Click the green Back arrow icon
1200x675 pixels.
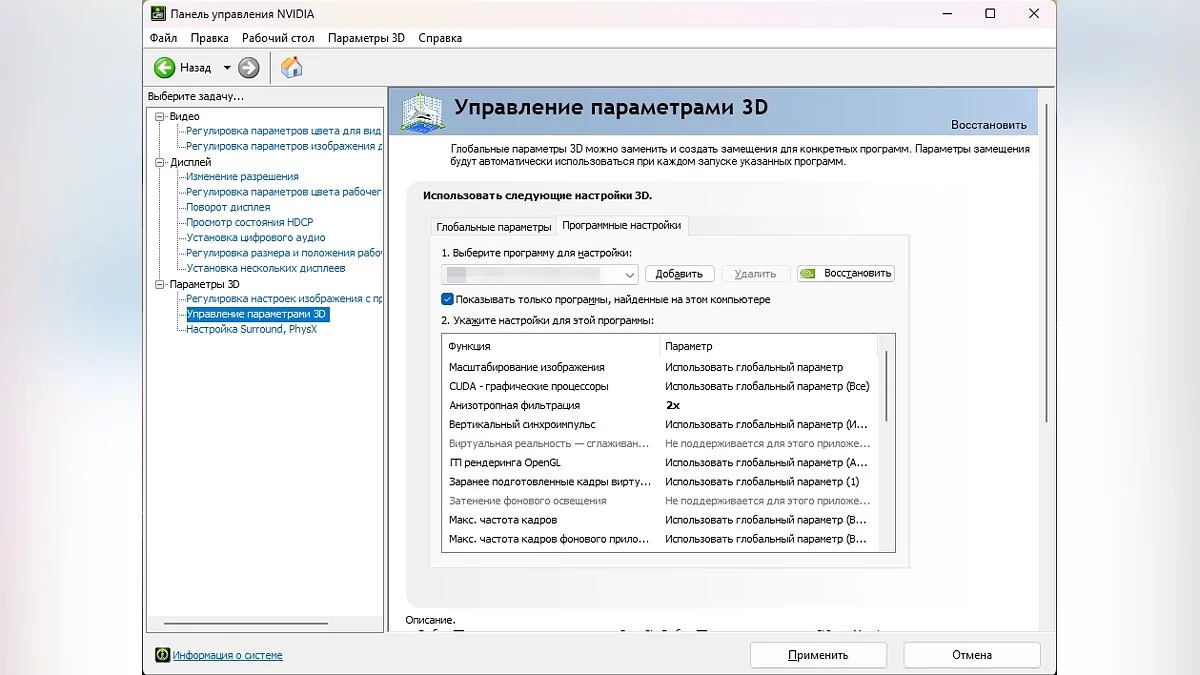pyautogui.click(x=165, y=67)
